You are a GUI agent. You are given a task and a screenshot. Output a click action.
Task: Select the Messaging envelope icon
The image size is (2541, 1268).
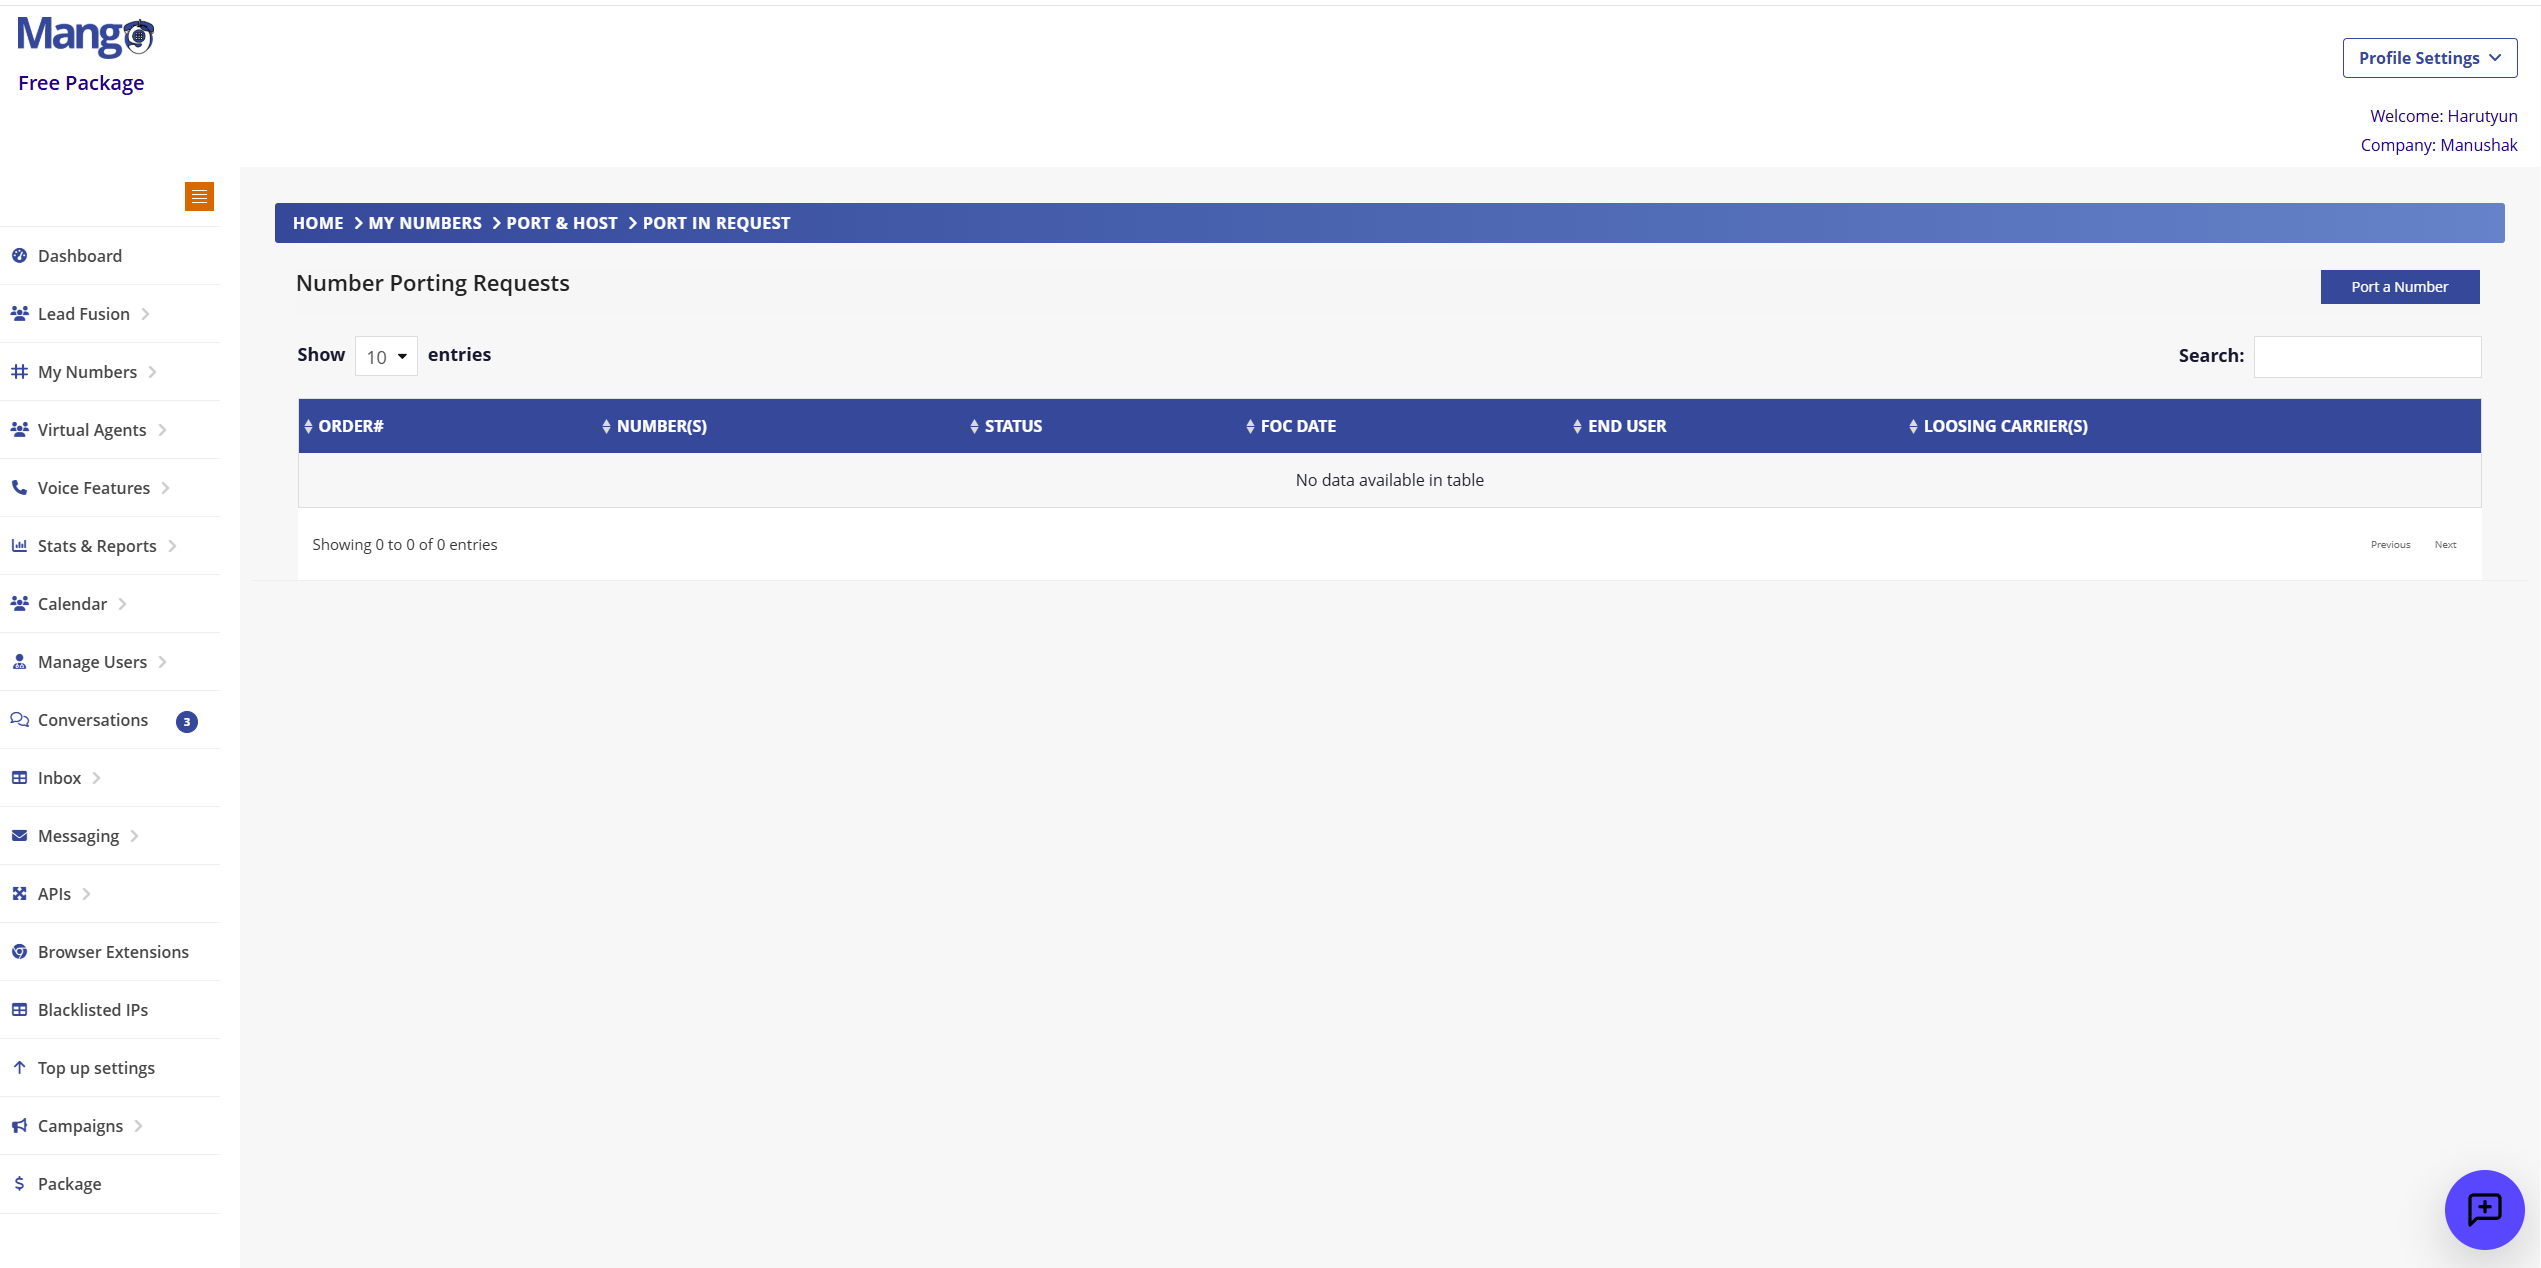tap(19, 836)
